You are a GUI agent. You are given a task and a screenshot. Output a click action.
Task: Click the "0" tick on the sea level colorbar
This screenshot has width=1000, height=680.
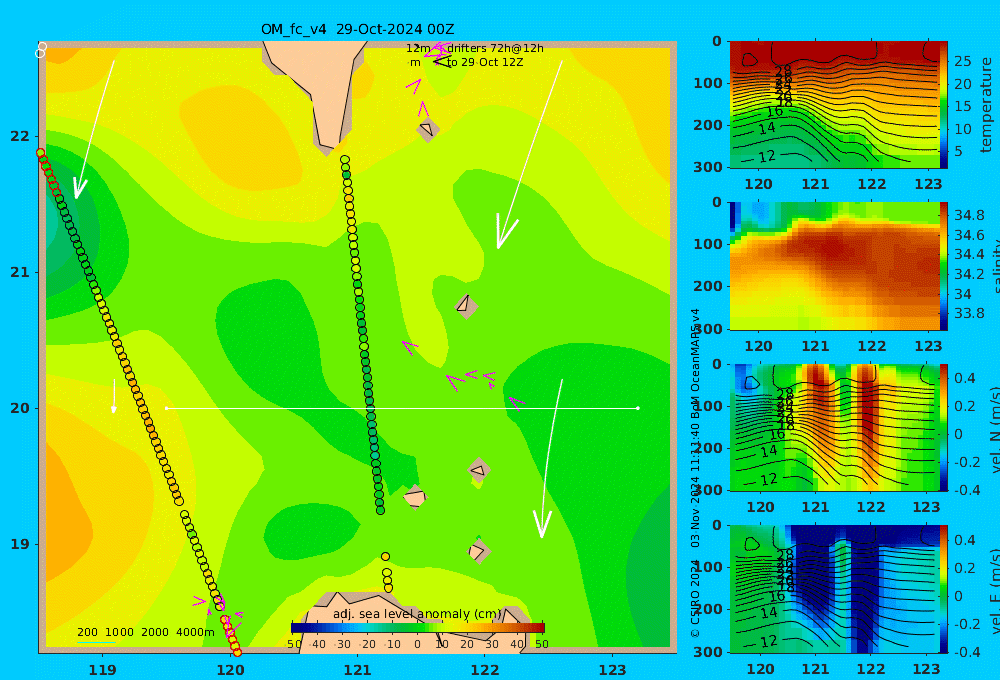click(417, 644)
